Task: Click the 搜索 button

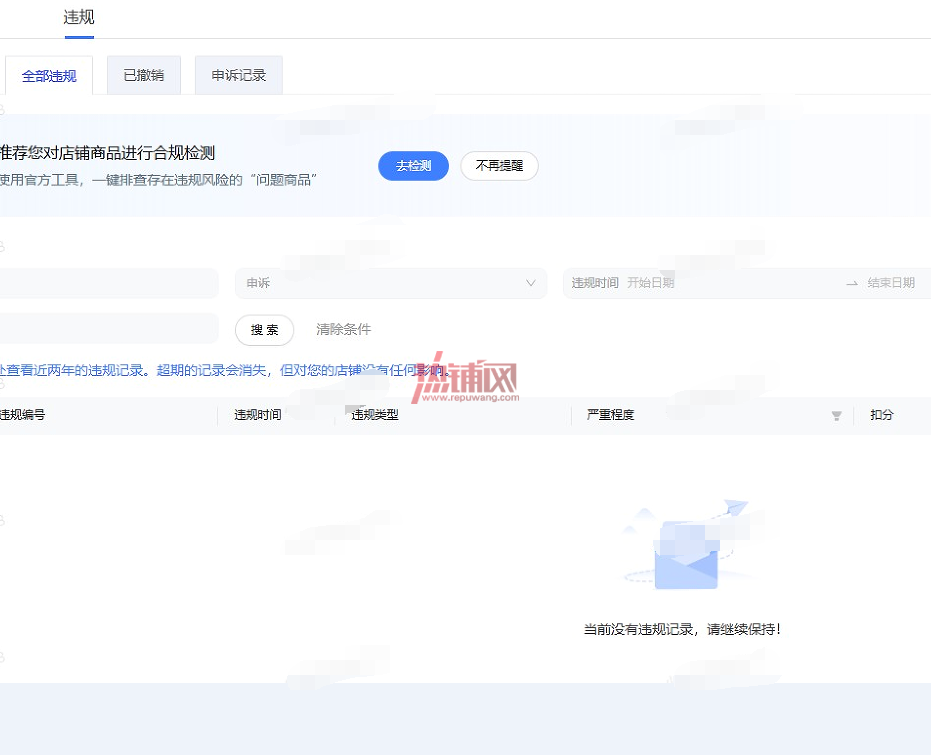Action: [x=264, y=330]
